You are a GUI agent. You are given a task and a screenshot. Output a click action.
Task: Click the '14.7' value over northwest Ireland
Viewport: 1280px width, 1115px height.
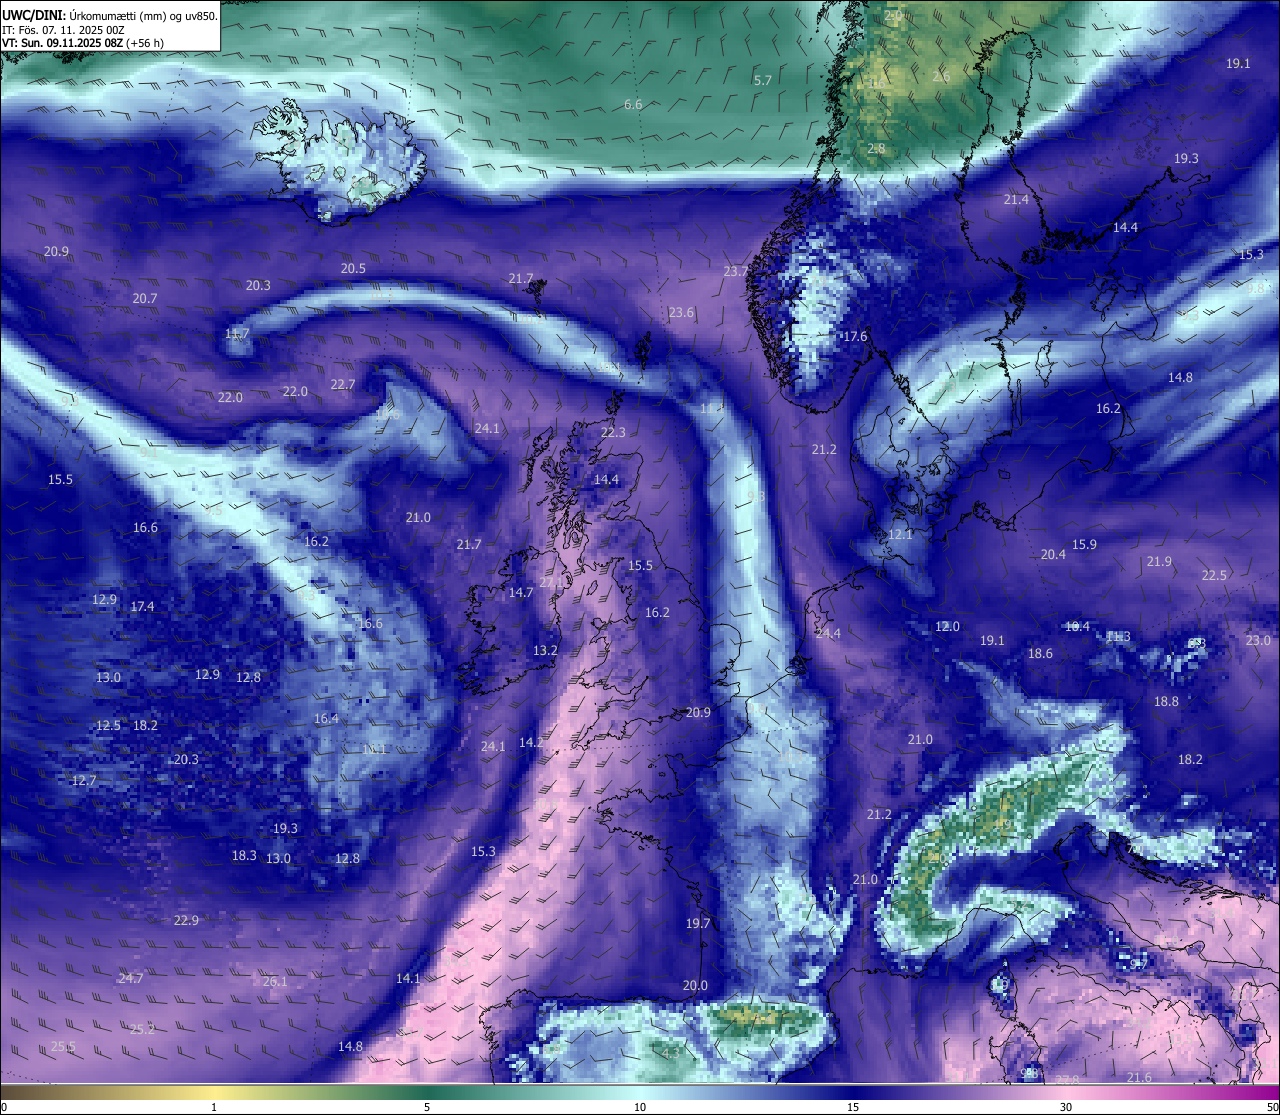tap(520, 593)
